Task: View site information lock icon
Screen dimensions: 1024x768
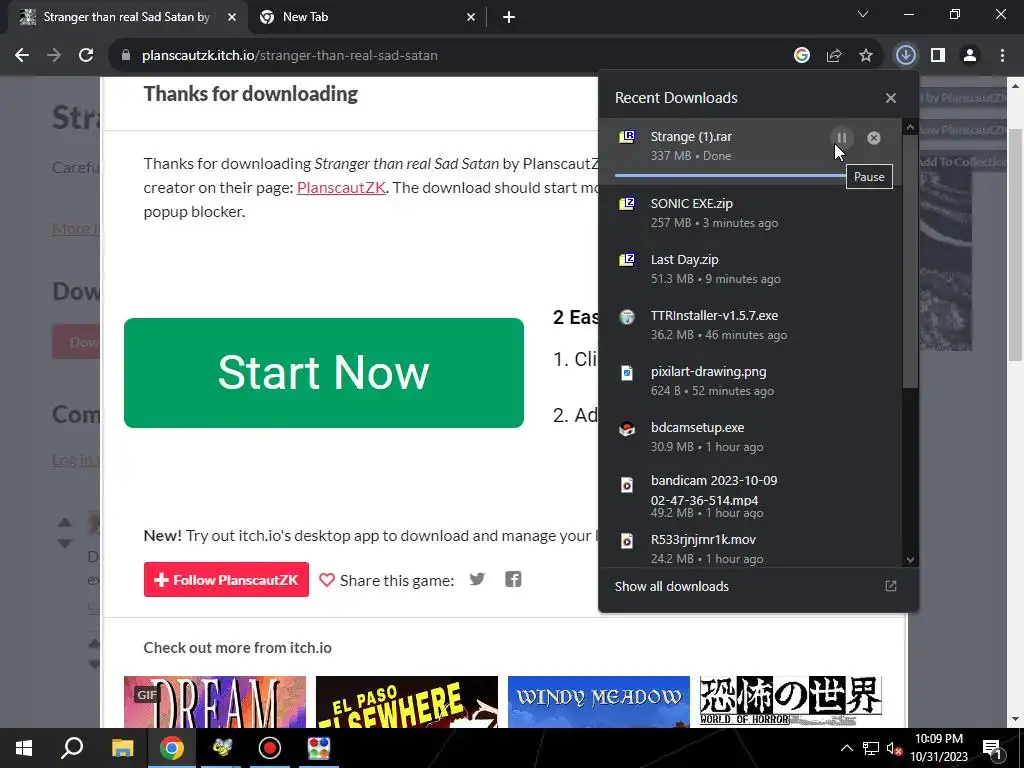Action: [x=126, y=56]
